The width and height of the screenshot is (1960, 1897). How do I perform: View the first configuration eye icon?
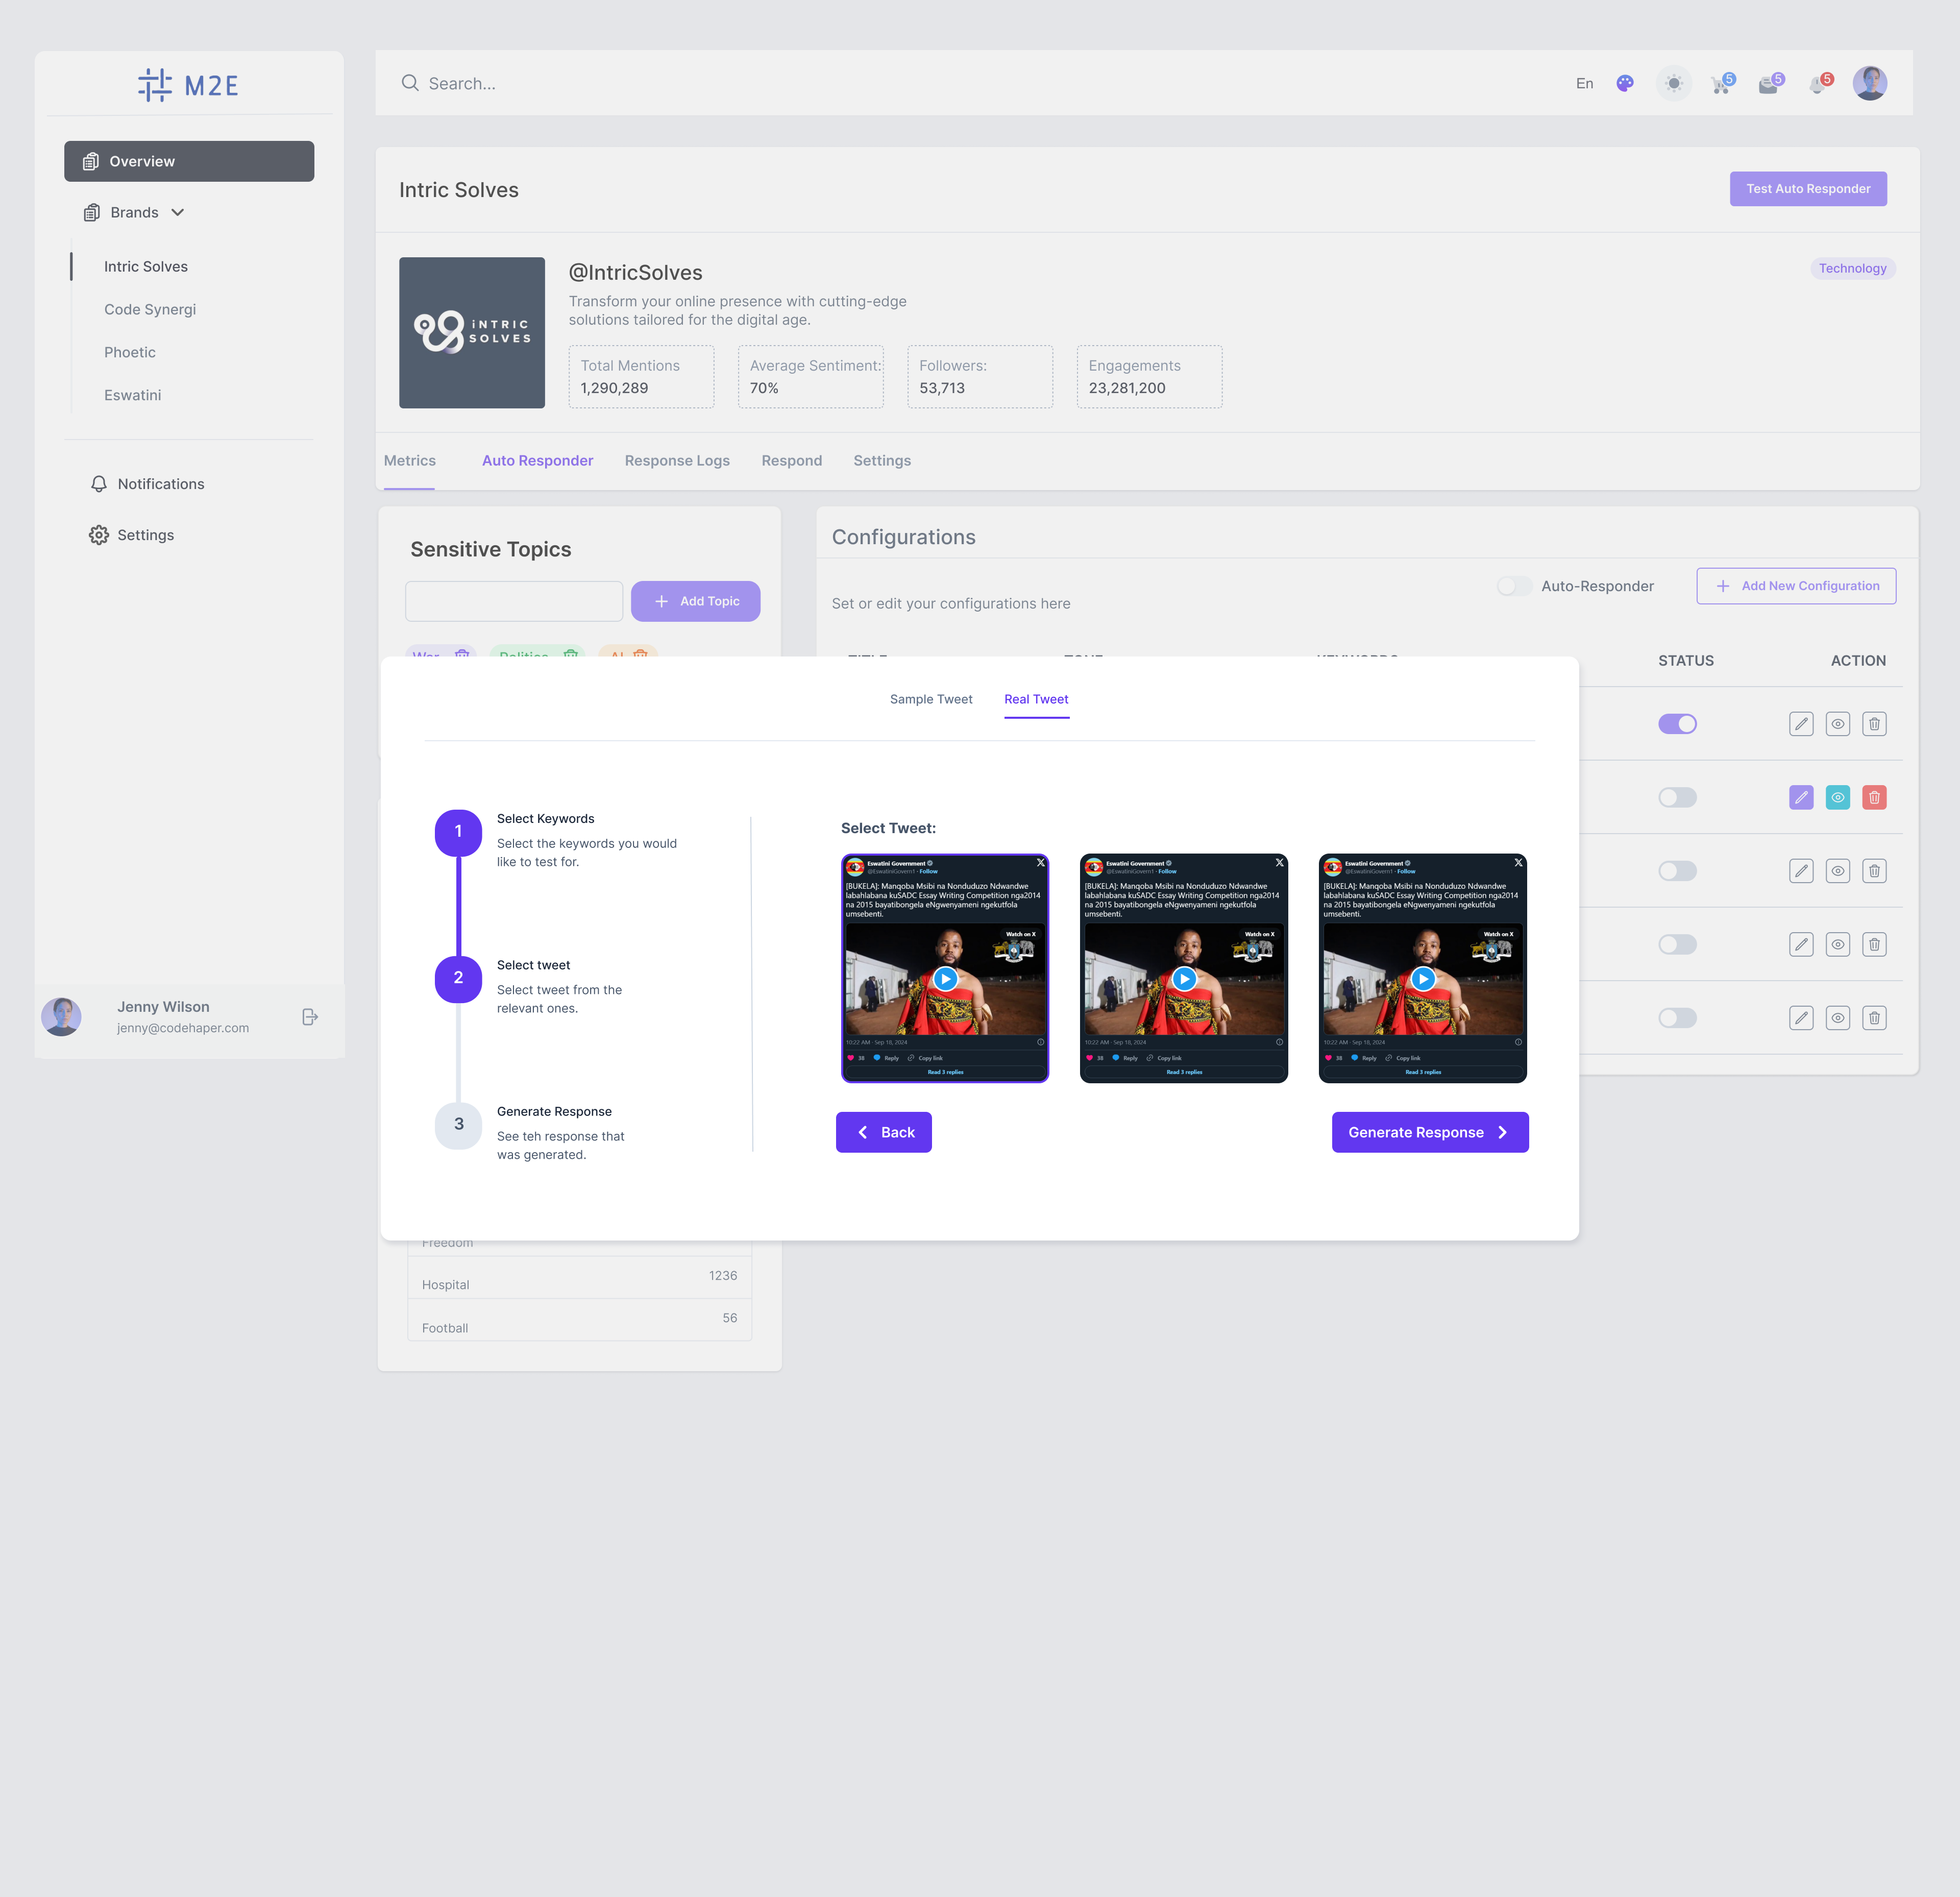[1838, 724]
